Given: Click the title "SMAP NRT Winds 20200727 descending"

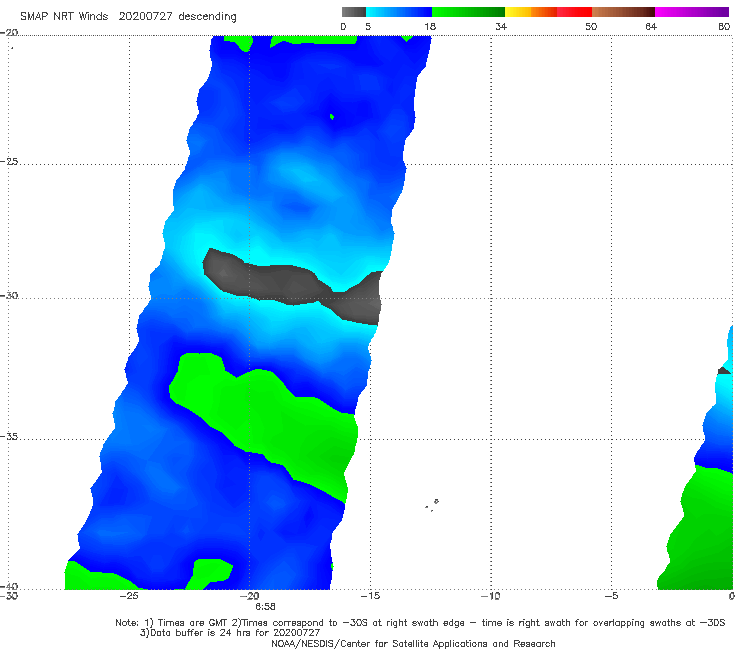Looking at the screenshot, I should coord(128,16).
